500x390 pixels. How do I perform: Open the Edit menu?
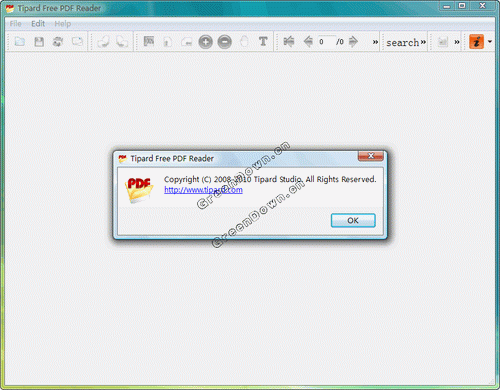(38, 24)
